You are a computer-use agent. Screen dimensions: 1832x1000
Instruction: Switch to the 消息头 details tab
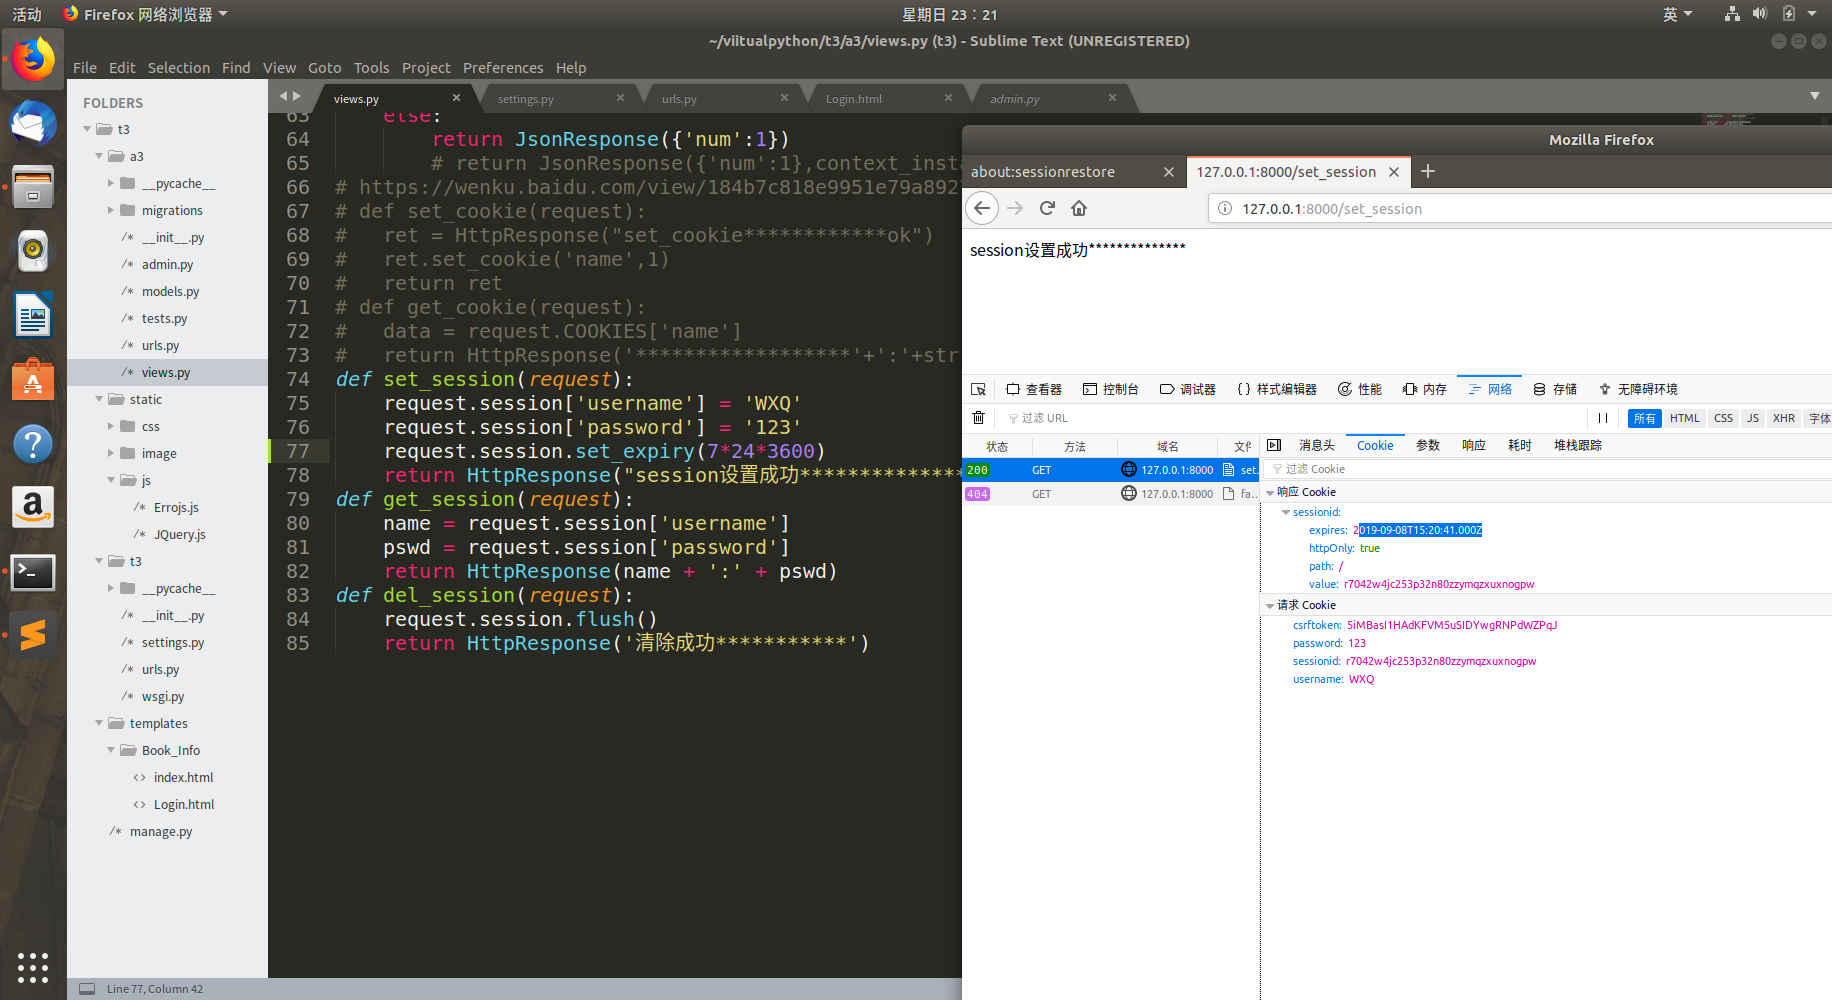1316,445
